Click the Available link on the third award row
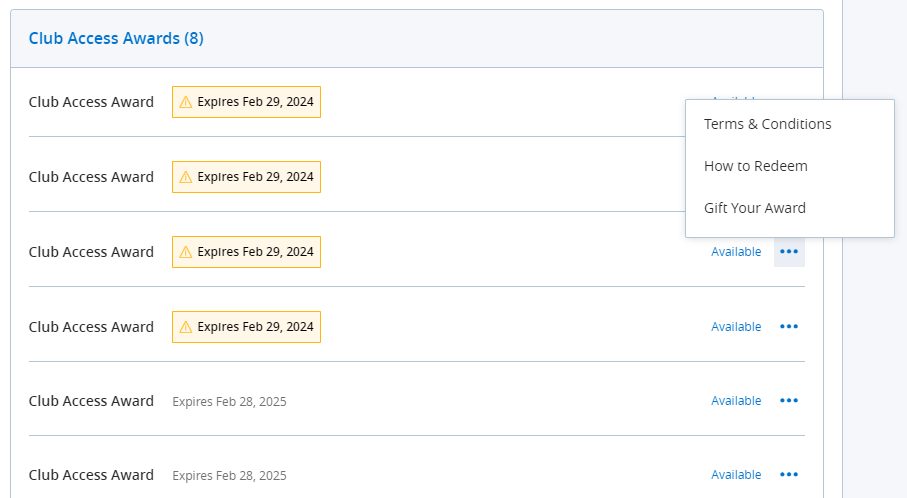This screenshot has width=907, height=498. point(736,252)
